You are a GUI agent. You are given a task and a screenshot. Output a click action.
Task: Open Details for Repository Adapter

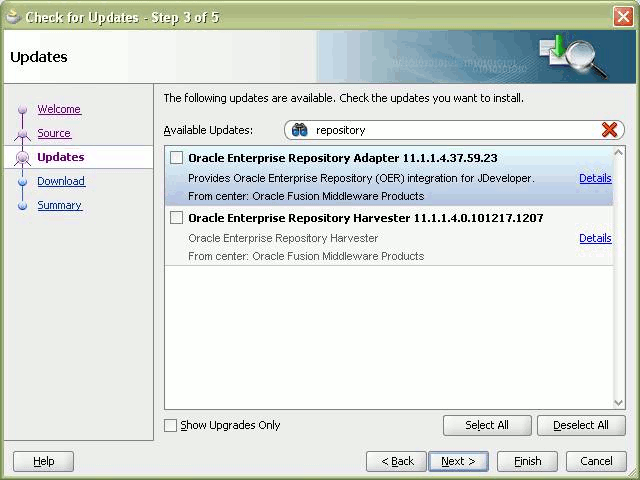[595, 178]
